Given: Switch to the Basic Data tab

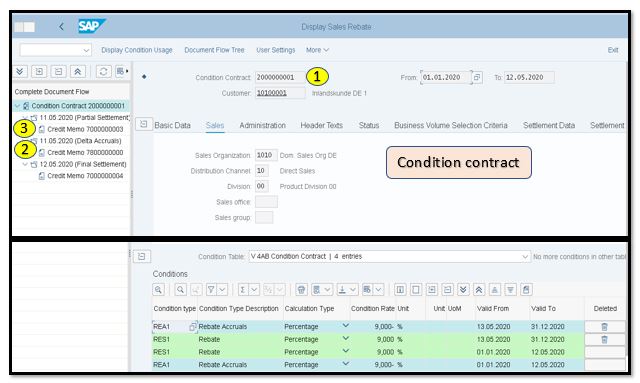Looking at the screenshot, I should click(172, 125).
